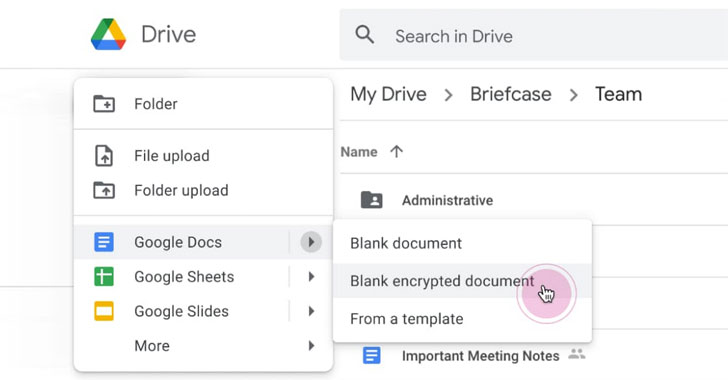Click the yellow Google Slides icon
The width and height of the screenshot is (728, 380).
click(104, 311)
